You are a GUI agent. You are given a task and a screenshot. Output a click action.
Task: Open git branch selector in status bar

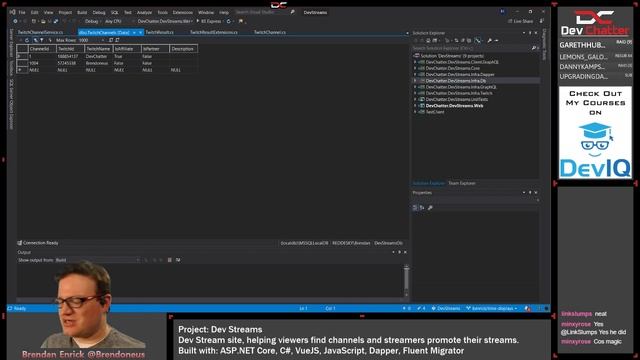(x=492, y=308)
